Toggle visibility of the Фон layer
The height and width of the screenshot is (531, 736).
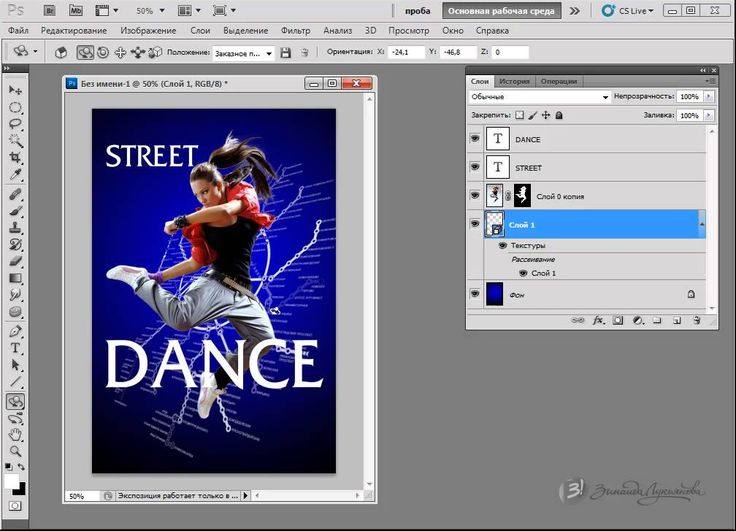coord(475,294)
